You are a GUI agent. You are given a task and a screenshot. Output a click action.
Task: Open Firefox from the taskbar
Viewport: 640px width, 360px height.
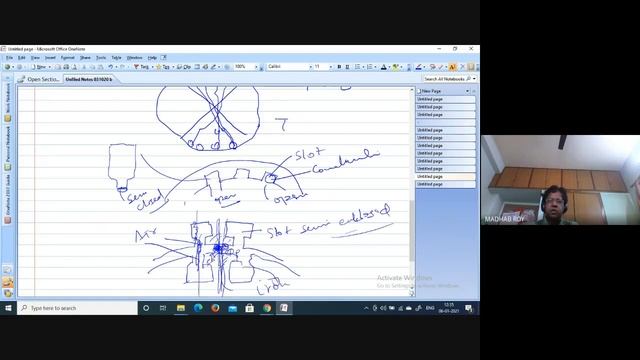[216, 308]
